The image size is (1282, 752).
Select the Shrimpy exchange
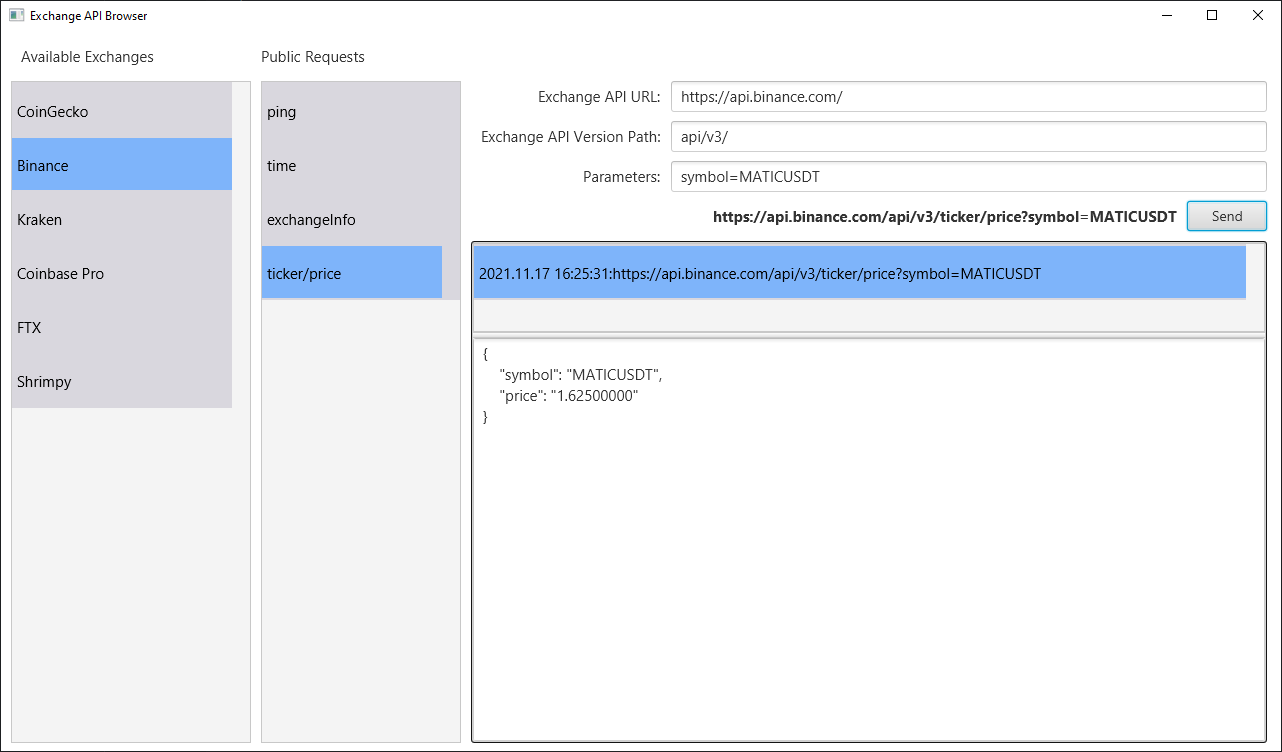click(121, 382)
